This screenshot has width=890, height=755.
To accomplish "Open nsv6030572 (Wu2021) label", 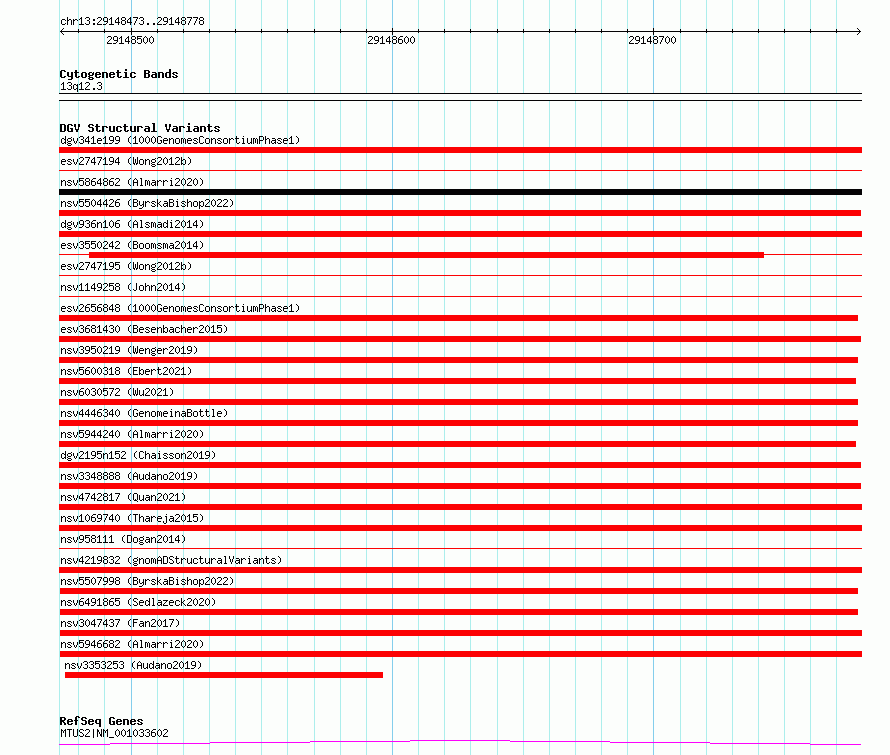I will coord(117,392).
